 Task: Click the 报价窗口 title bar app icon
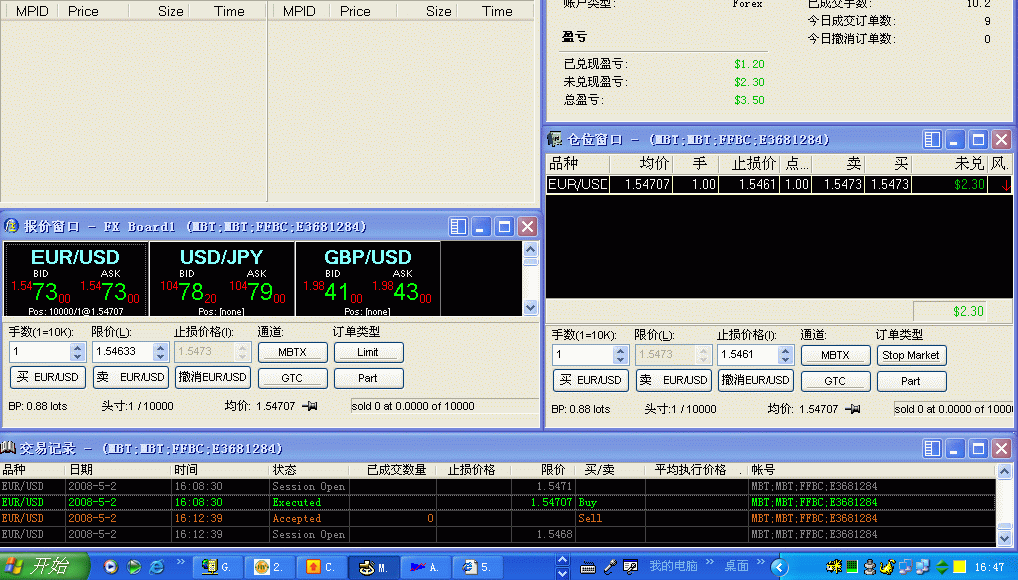coord(11,226)
